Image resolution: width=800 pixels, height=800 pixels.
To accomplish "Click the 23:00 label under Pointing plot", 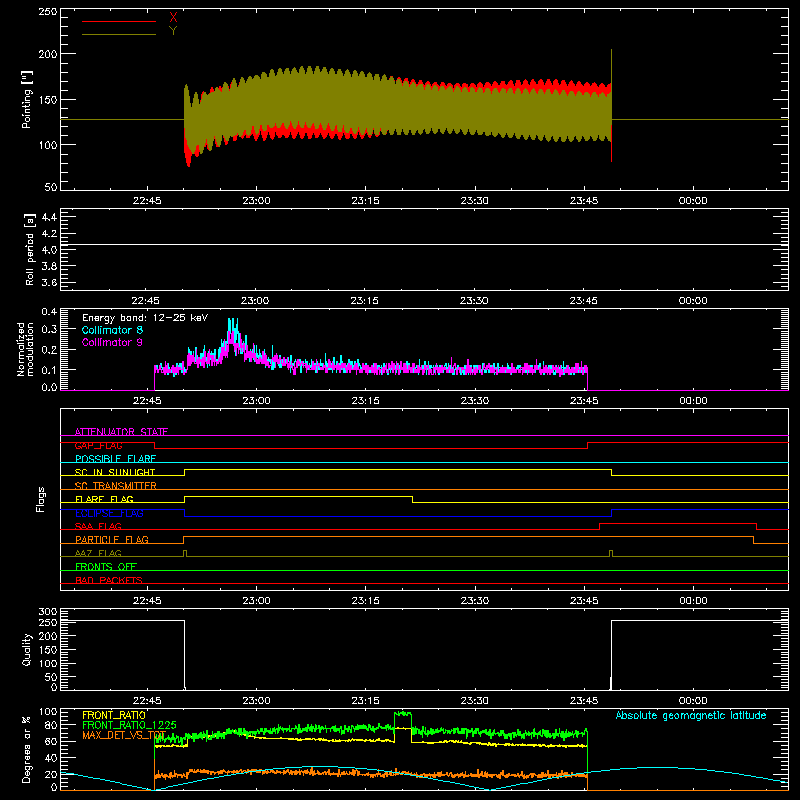I will 256,201.
